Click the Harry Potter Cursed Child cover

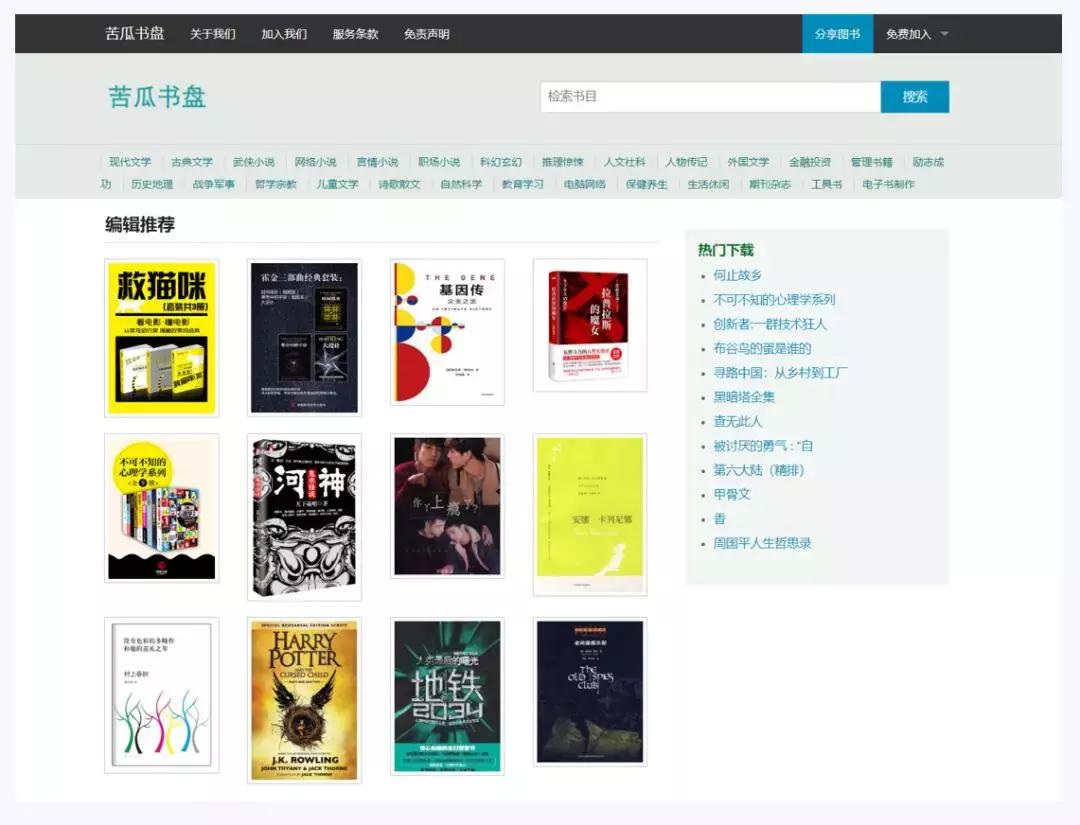tap(303, 700)
